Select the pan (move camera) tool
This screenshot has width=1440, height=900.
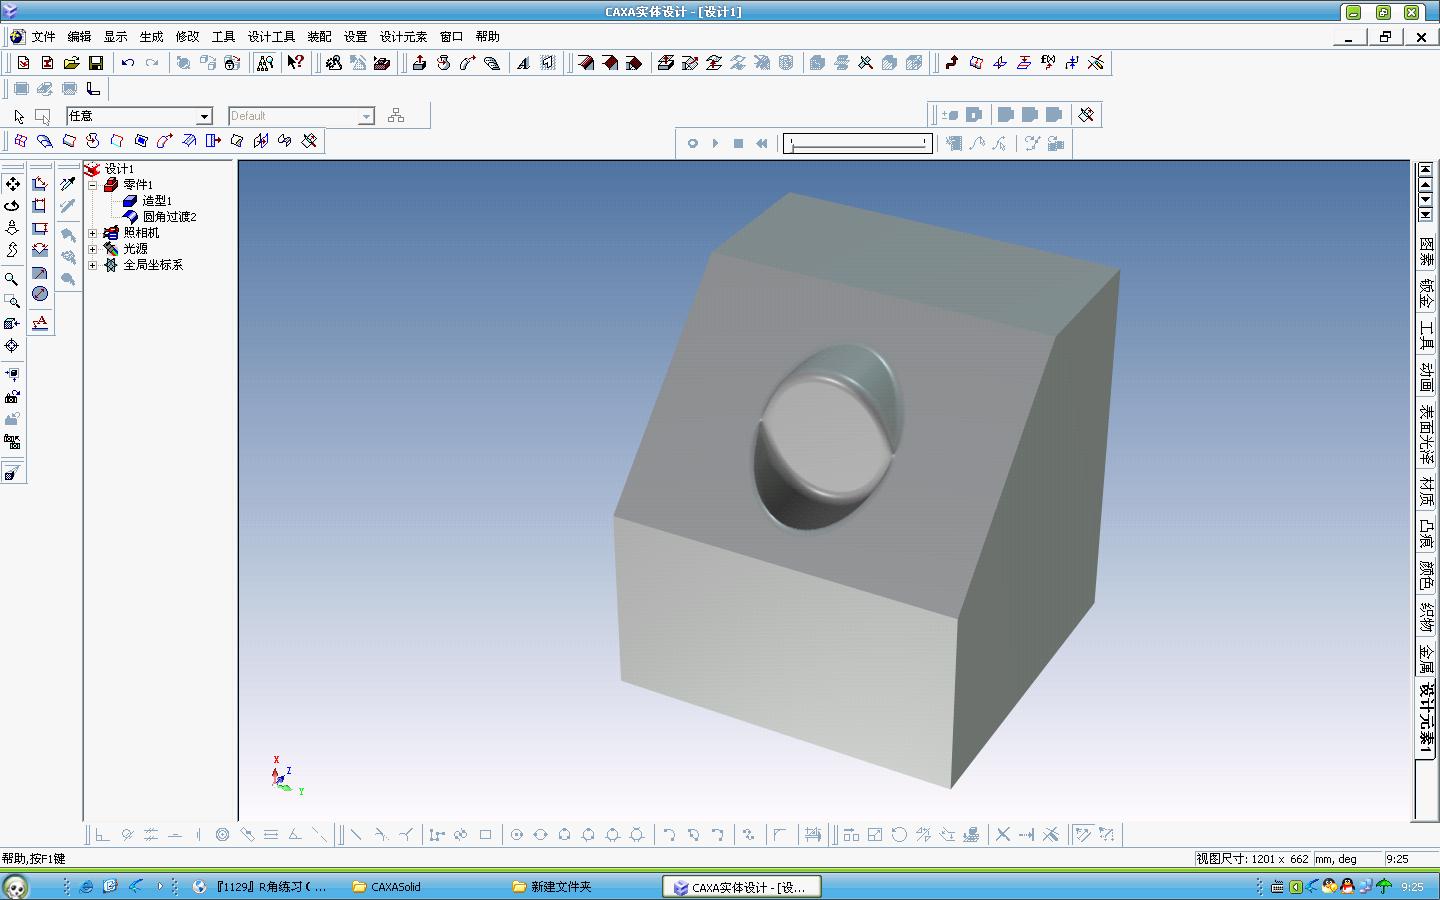[x=12, y=184]
